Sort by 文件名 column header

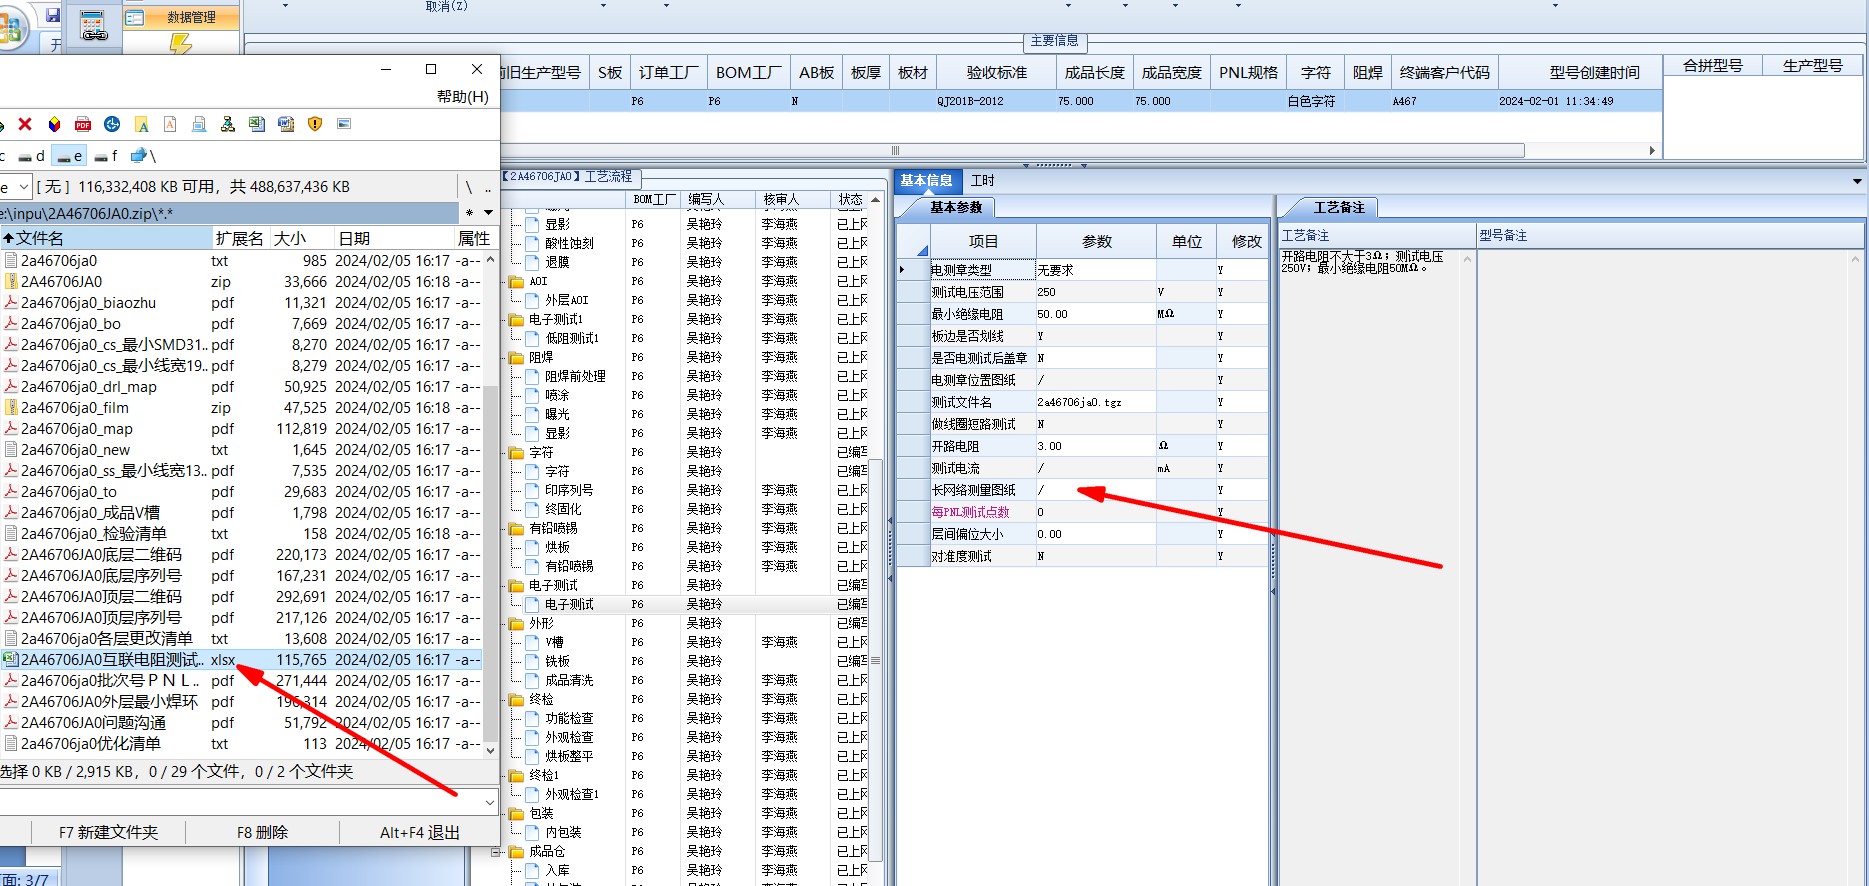[105, 238]
